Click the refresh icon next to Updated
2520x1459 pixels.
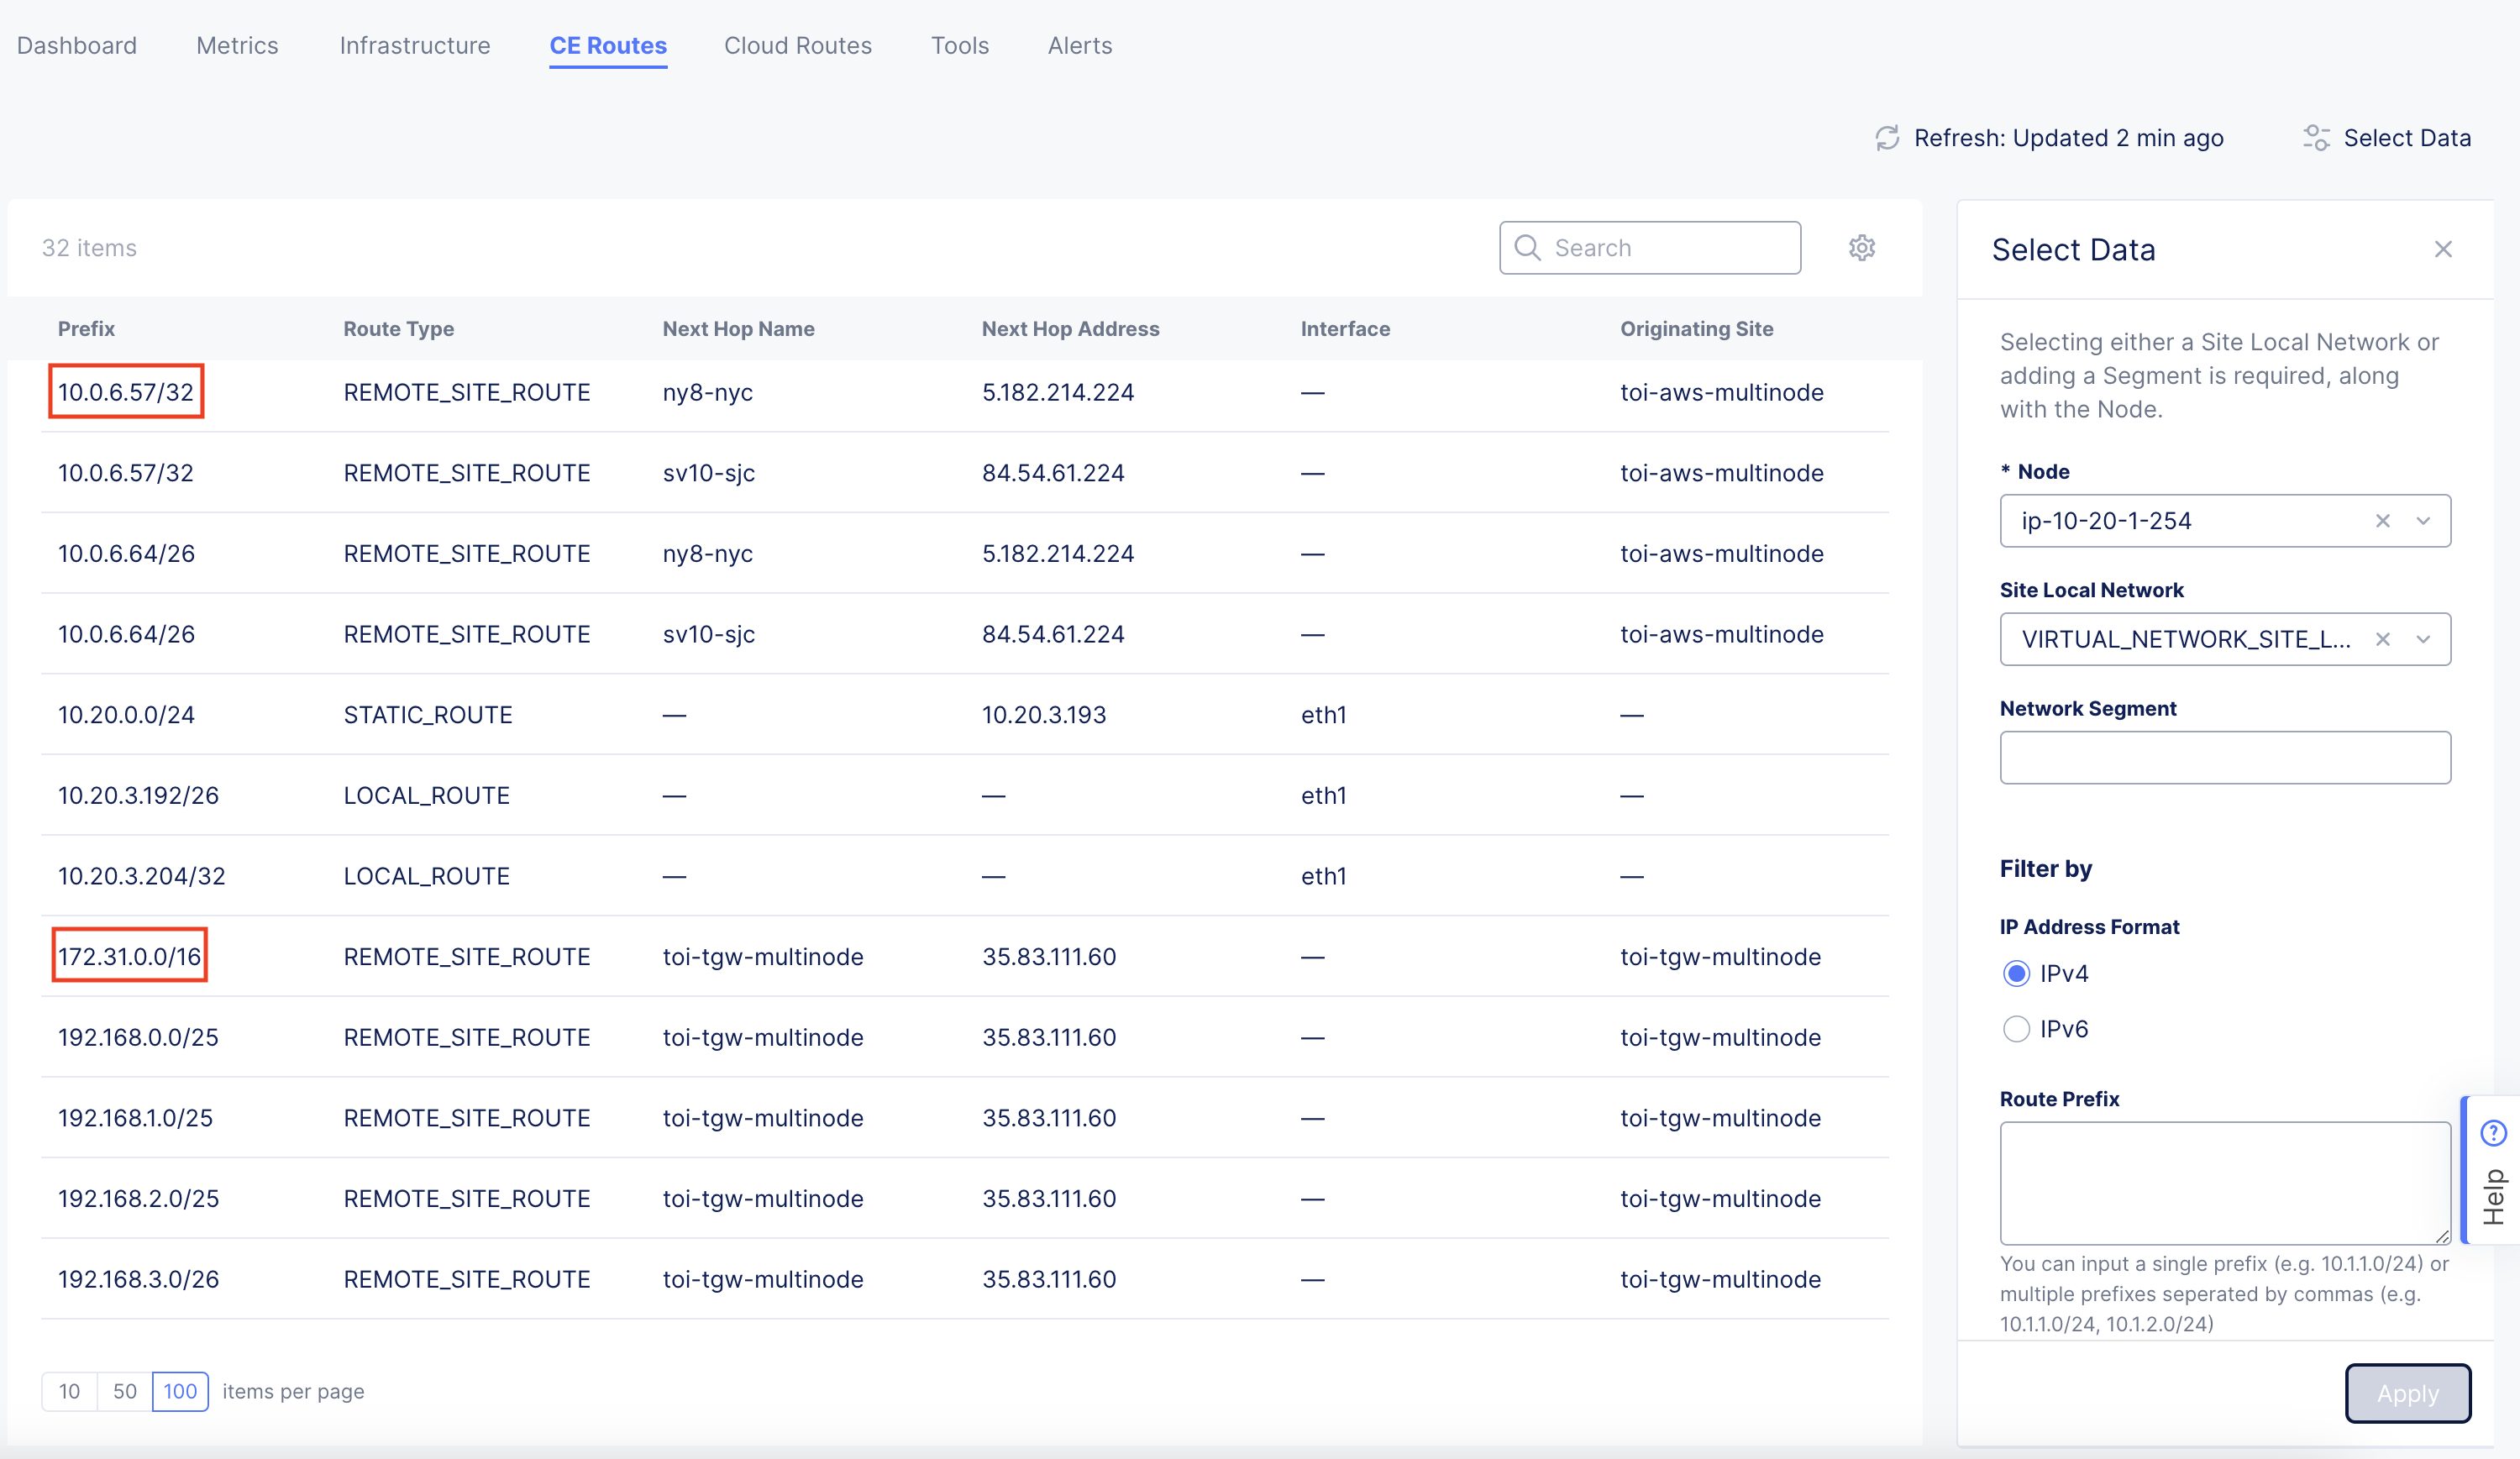click(1886, 138)
